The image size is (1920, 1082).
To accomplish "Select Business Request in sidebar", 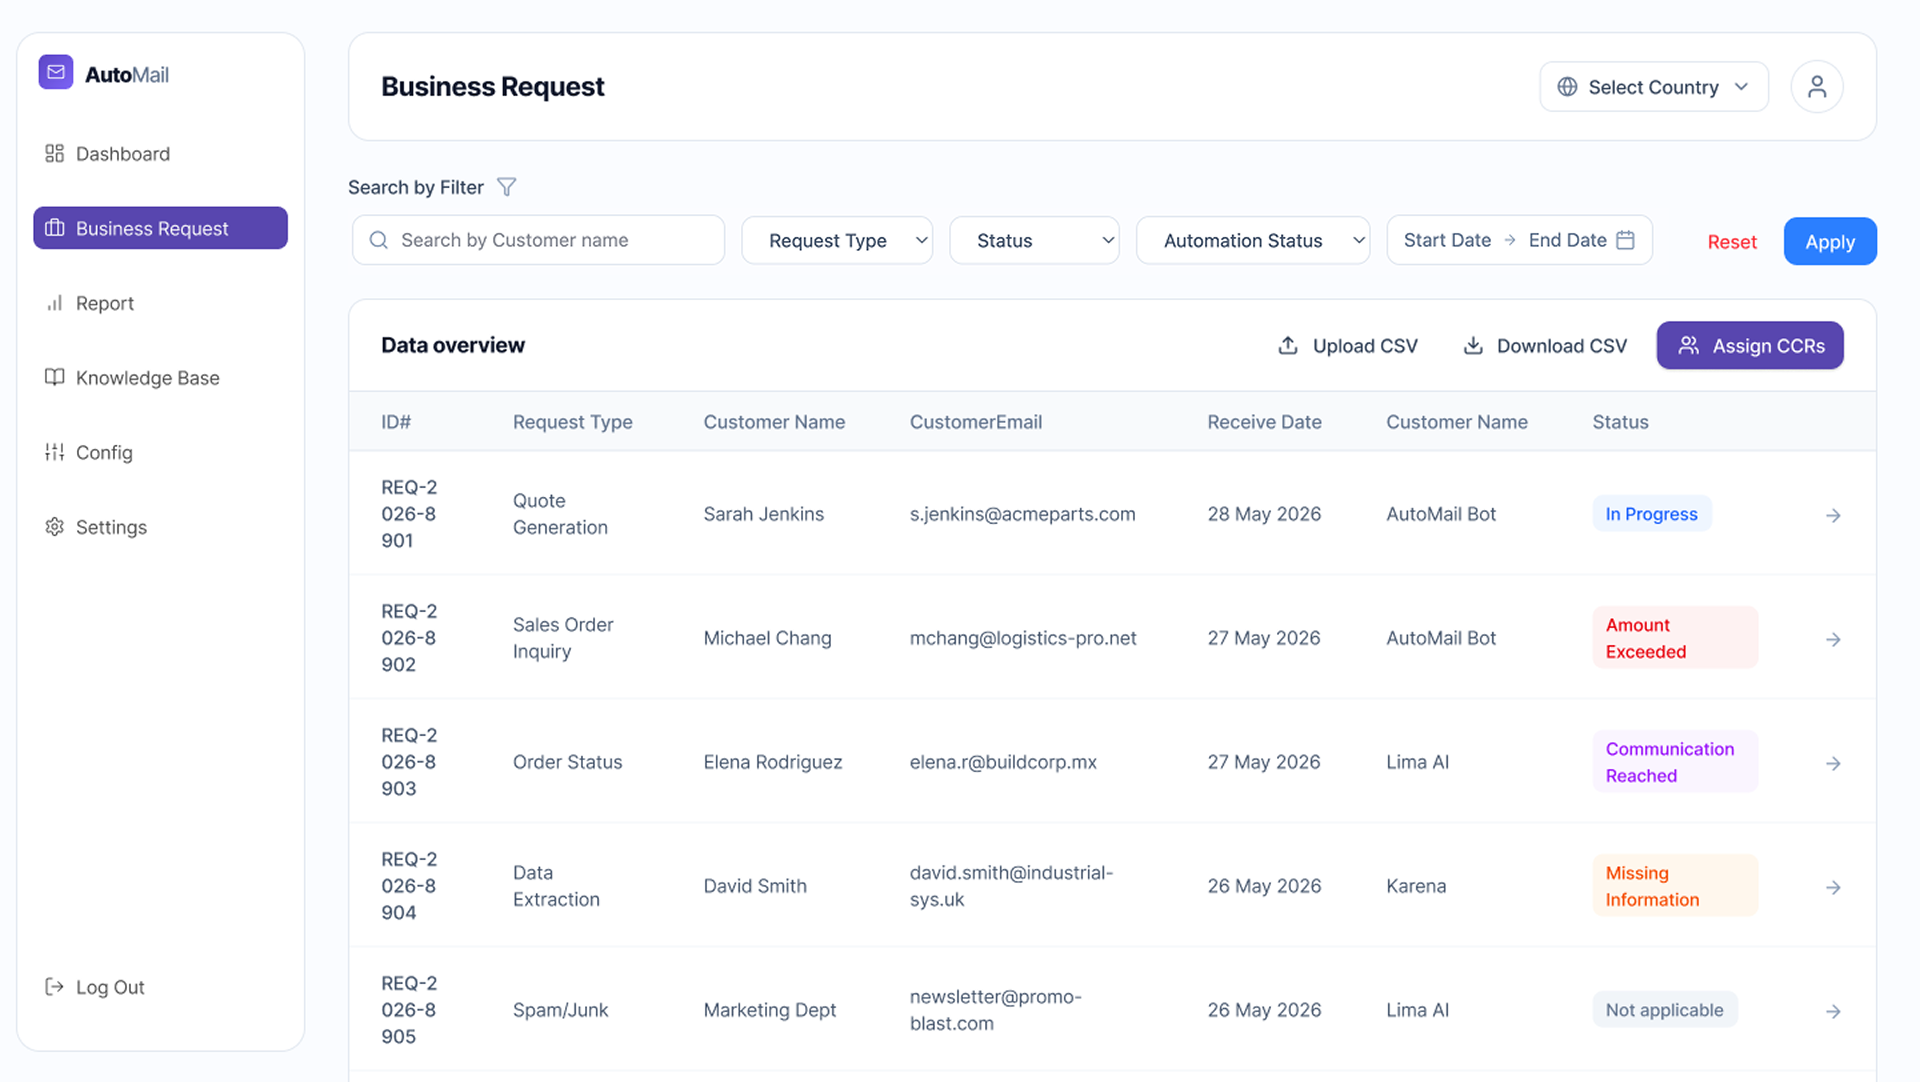I will (160, 228).
